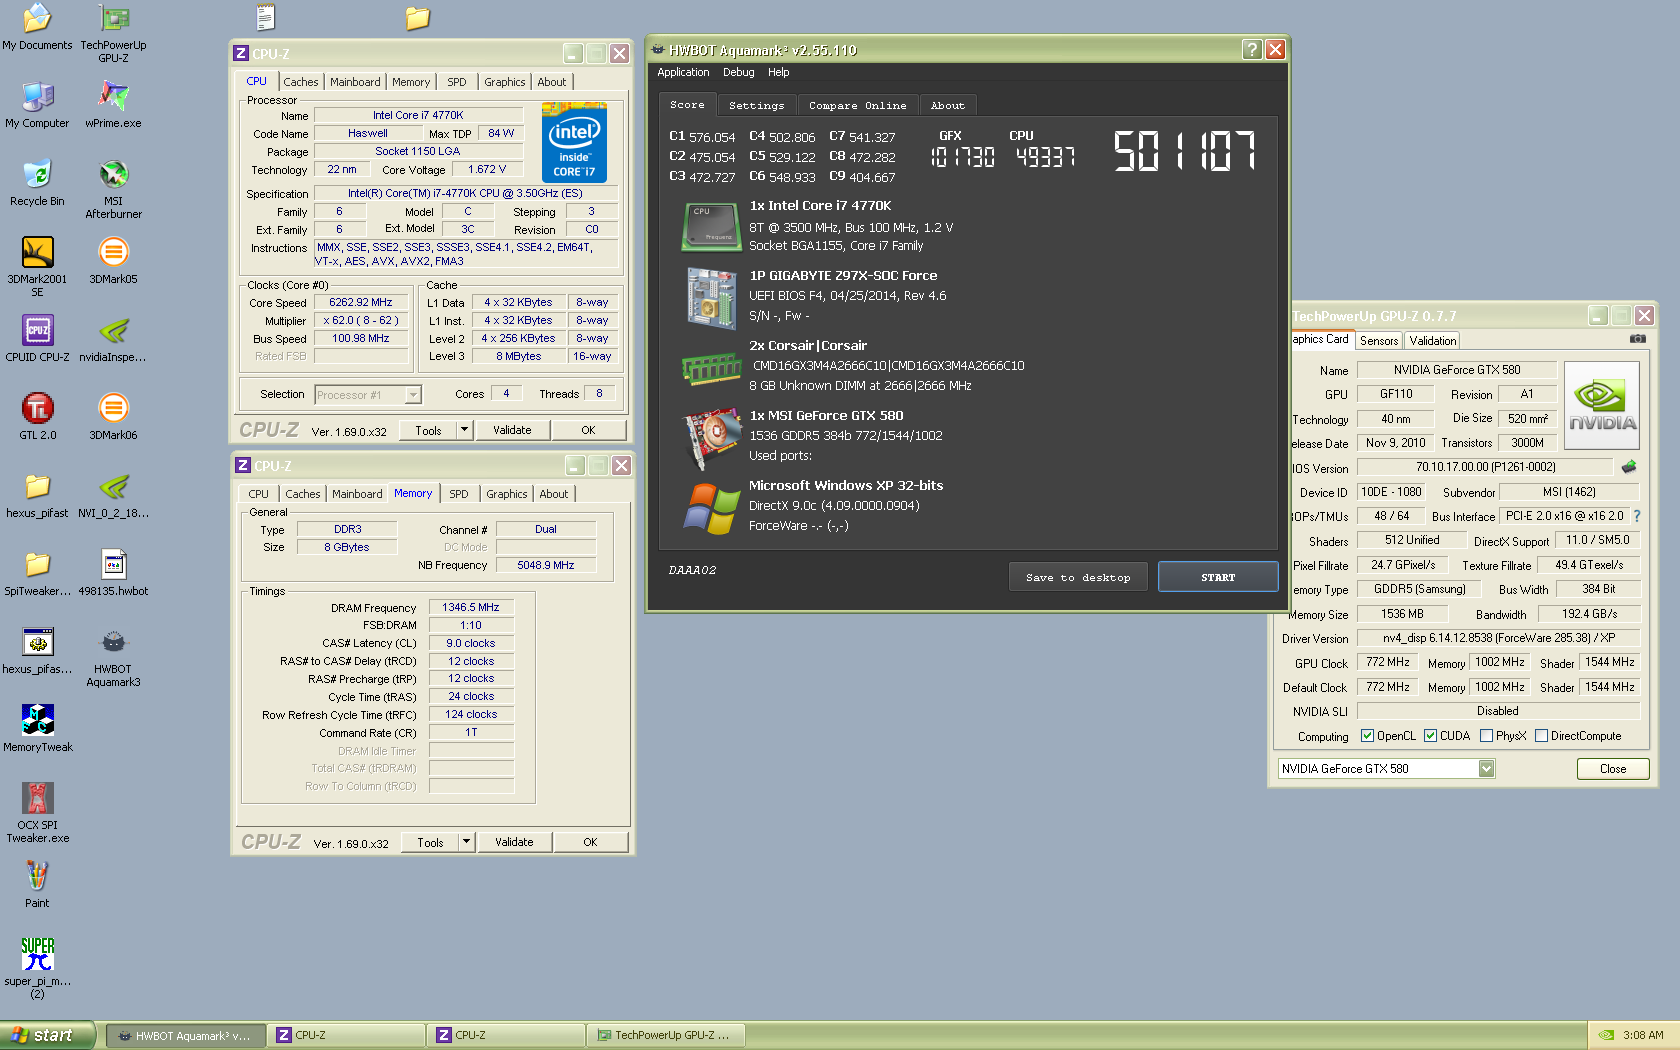
Task: Open Paint desktop icon
Action: [x=37, y=885]
